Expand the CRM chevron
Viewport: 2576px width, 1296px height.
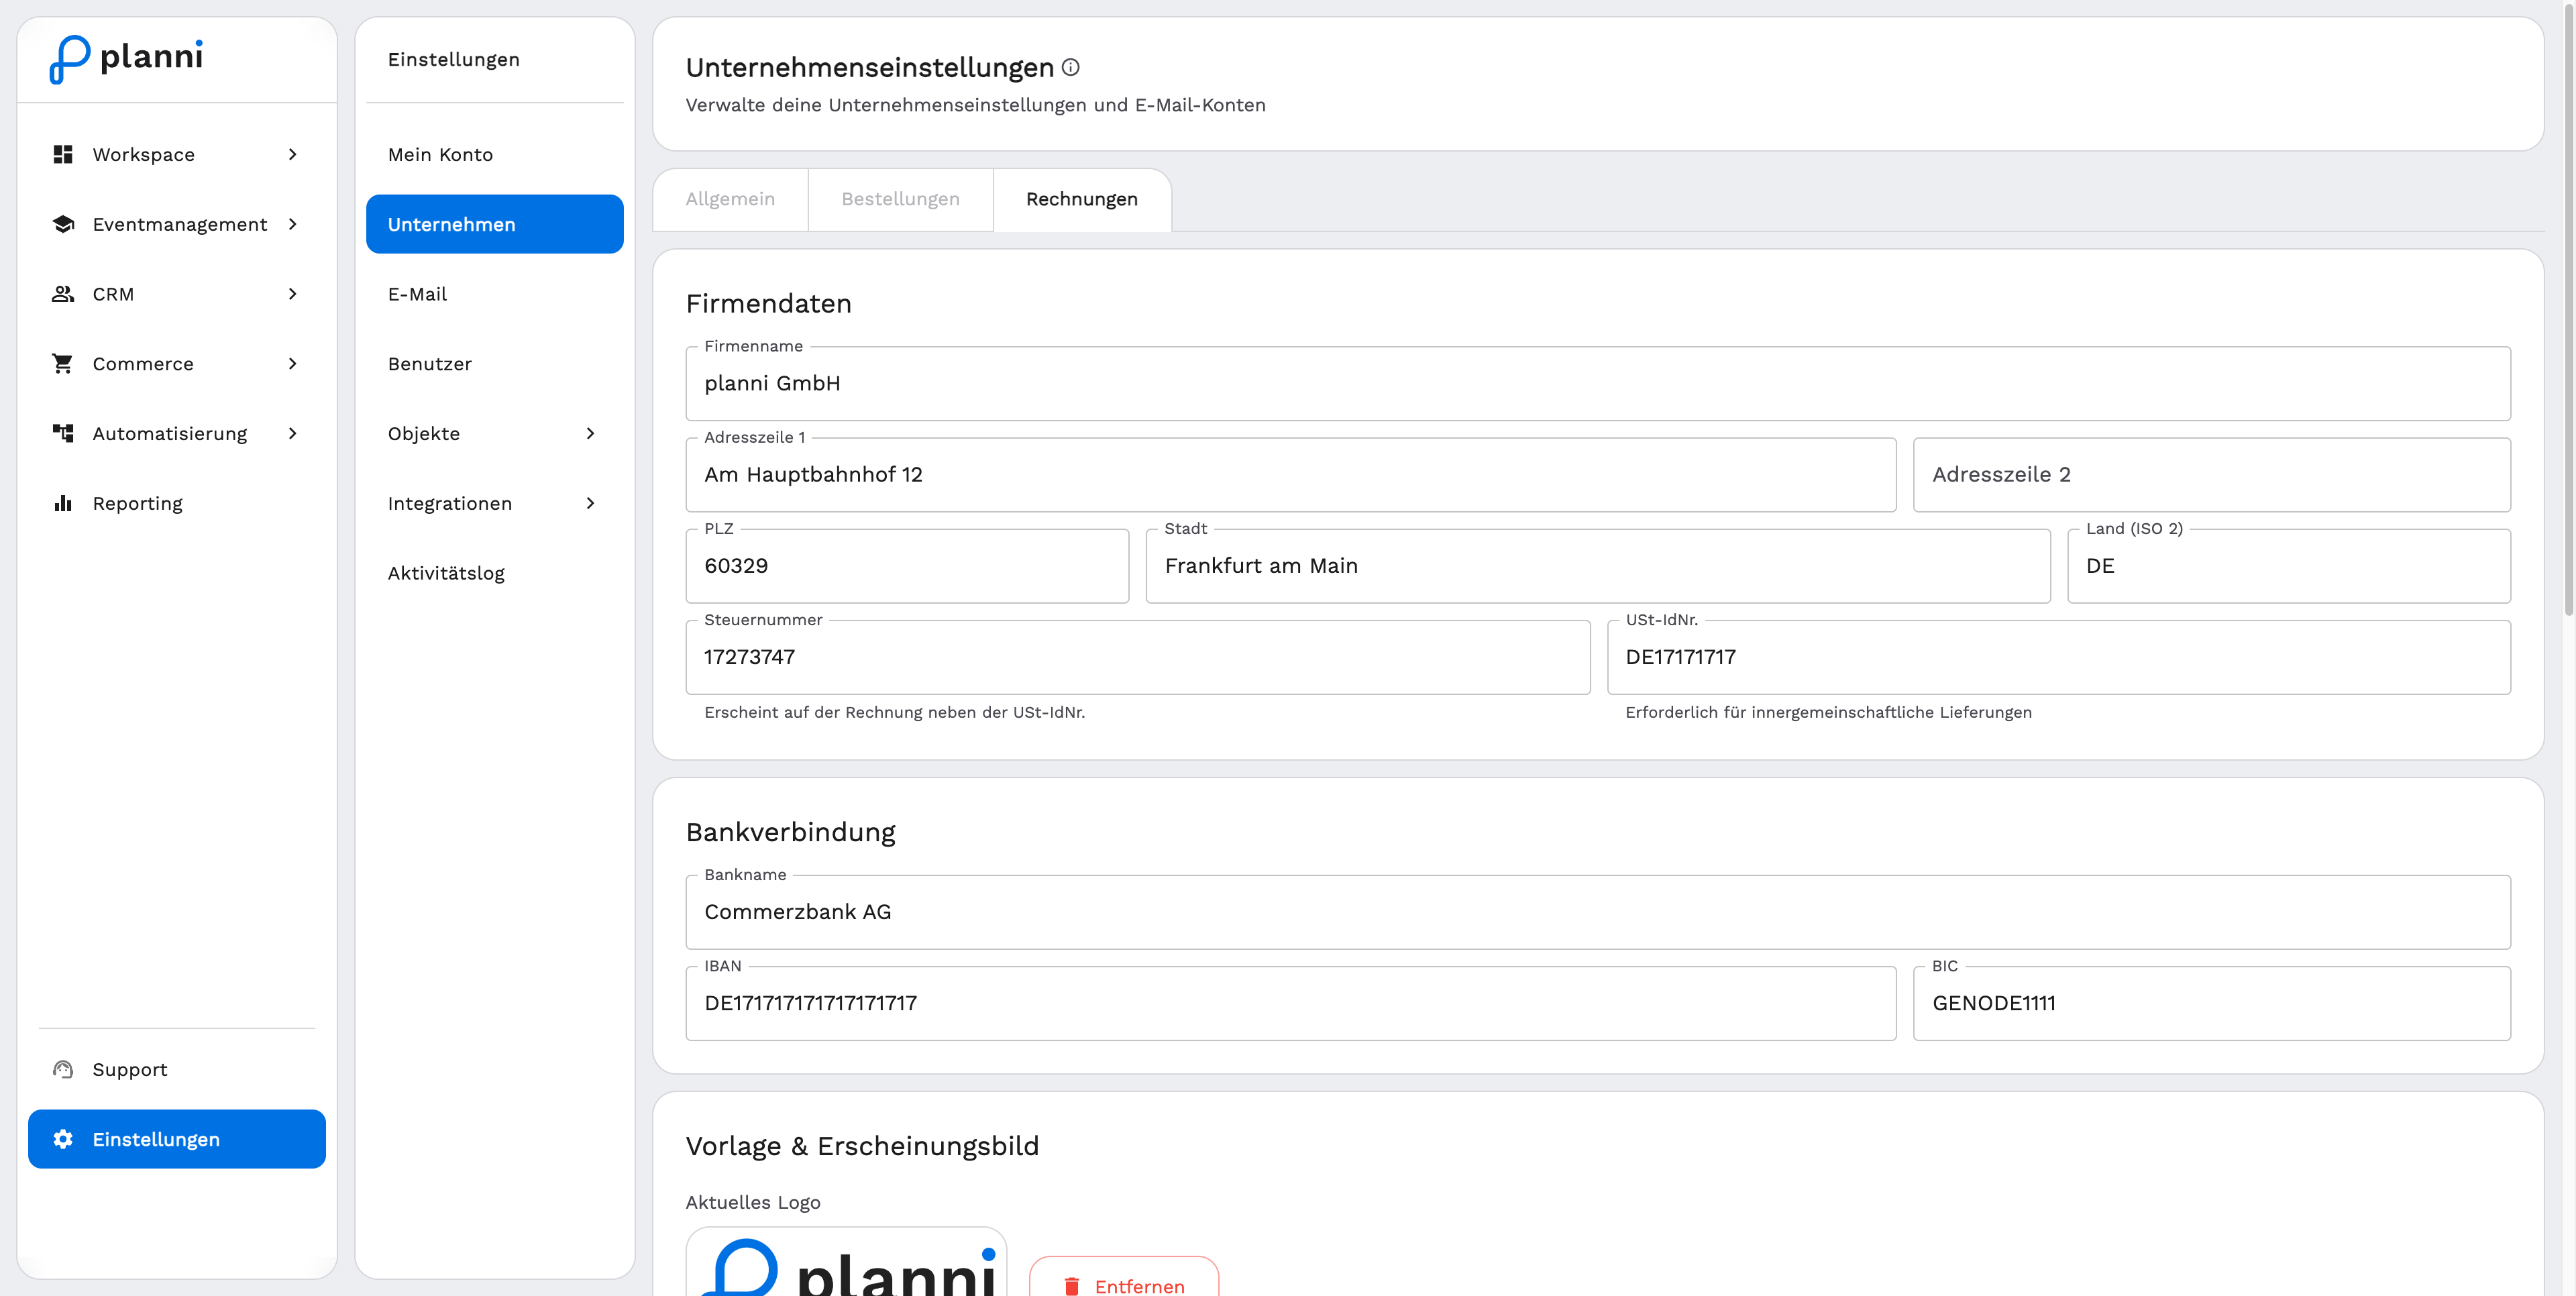(292, 294)
